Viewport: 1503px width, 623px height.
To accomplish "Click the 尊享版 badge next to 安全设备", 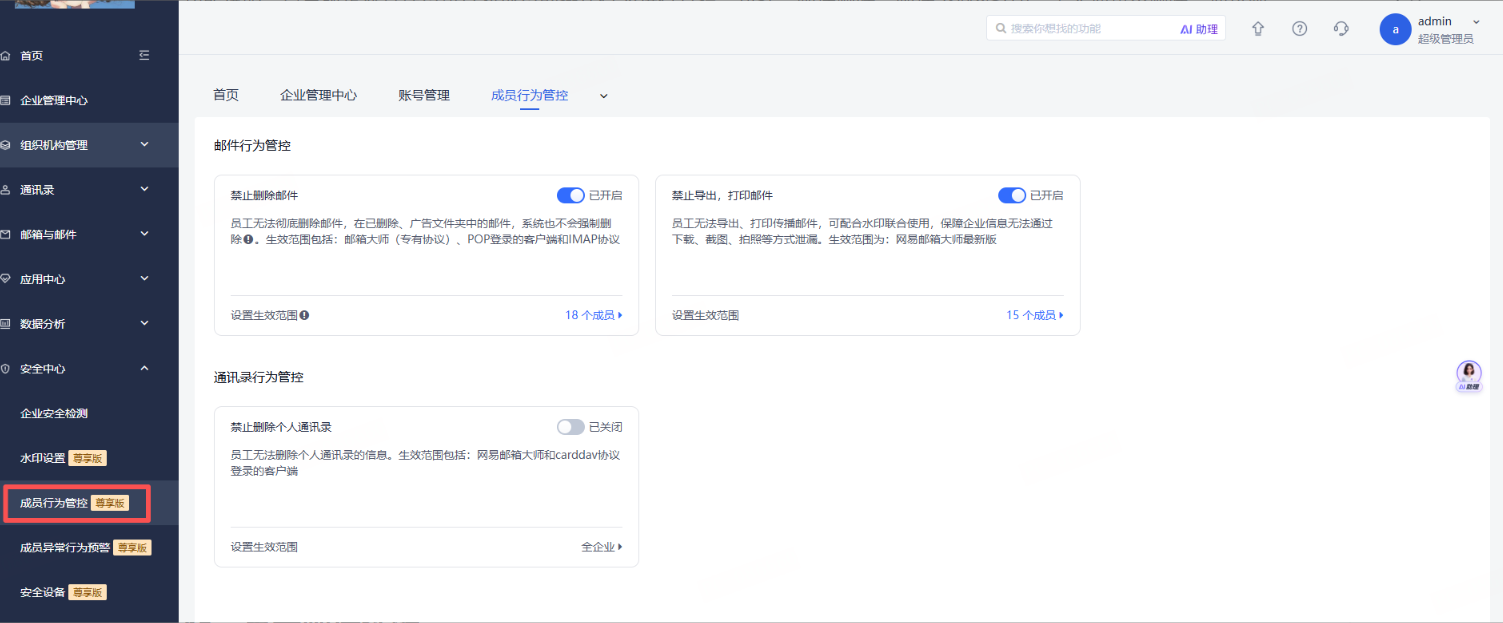I will click(87, 592).
